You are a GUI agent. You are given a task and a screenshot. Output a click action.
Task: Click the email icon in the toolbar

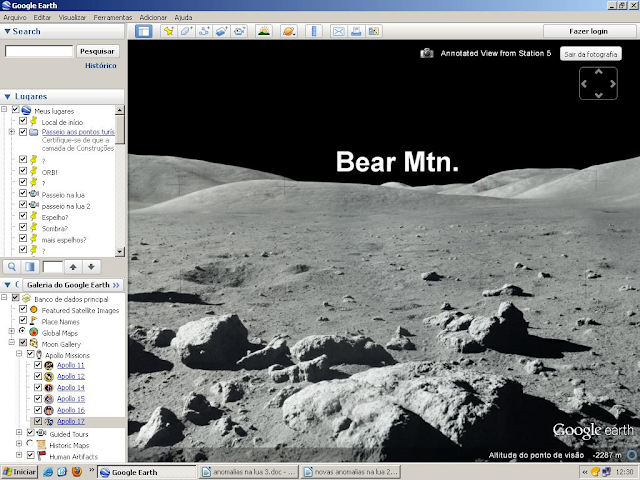339,31
